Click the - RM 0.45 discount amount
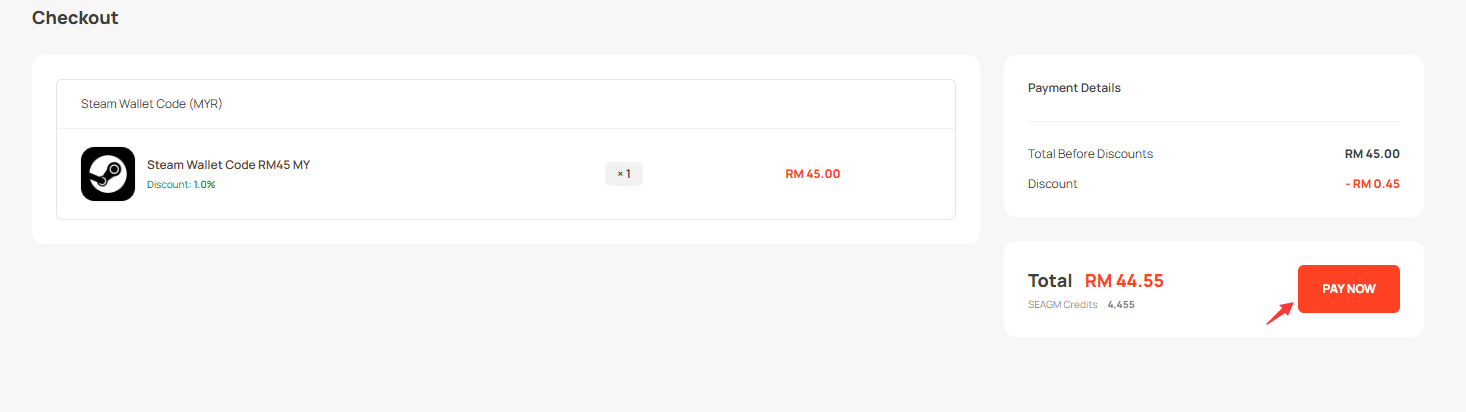 point(1371,184)
